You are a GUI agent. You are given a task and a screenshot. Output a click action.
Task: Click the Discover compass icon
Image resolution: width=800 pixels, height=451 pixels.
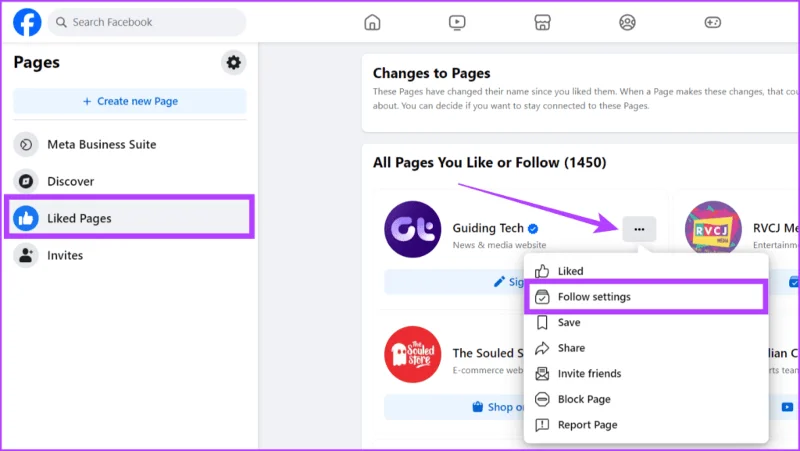[26, 181]
